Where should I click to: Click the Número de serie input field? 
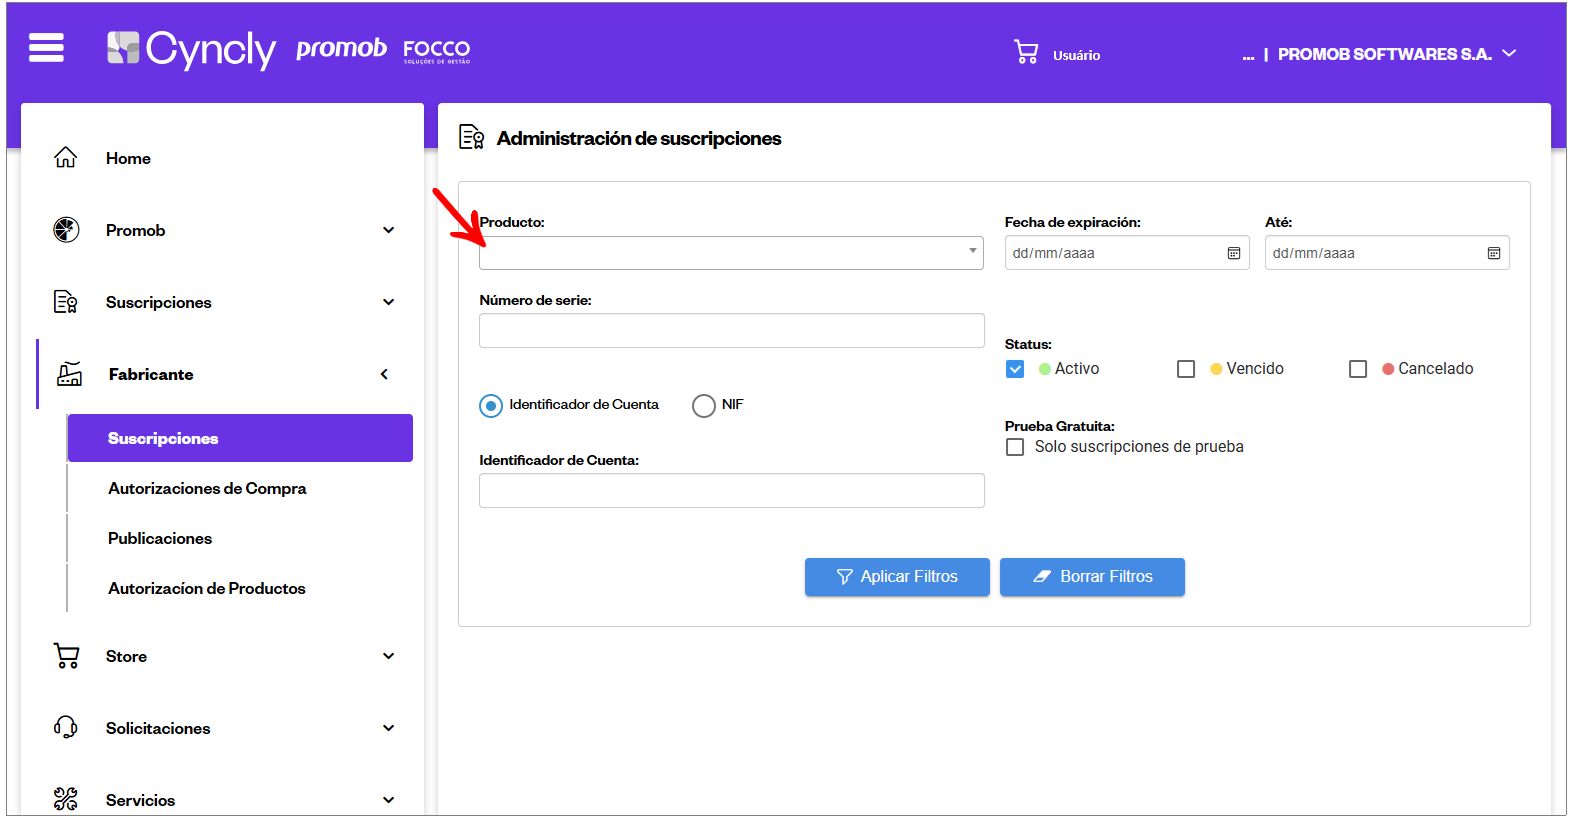coord(732,331)
